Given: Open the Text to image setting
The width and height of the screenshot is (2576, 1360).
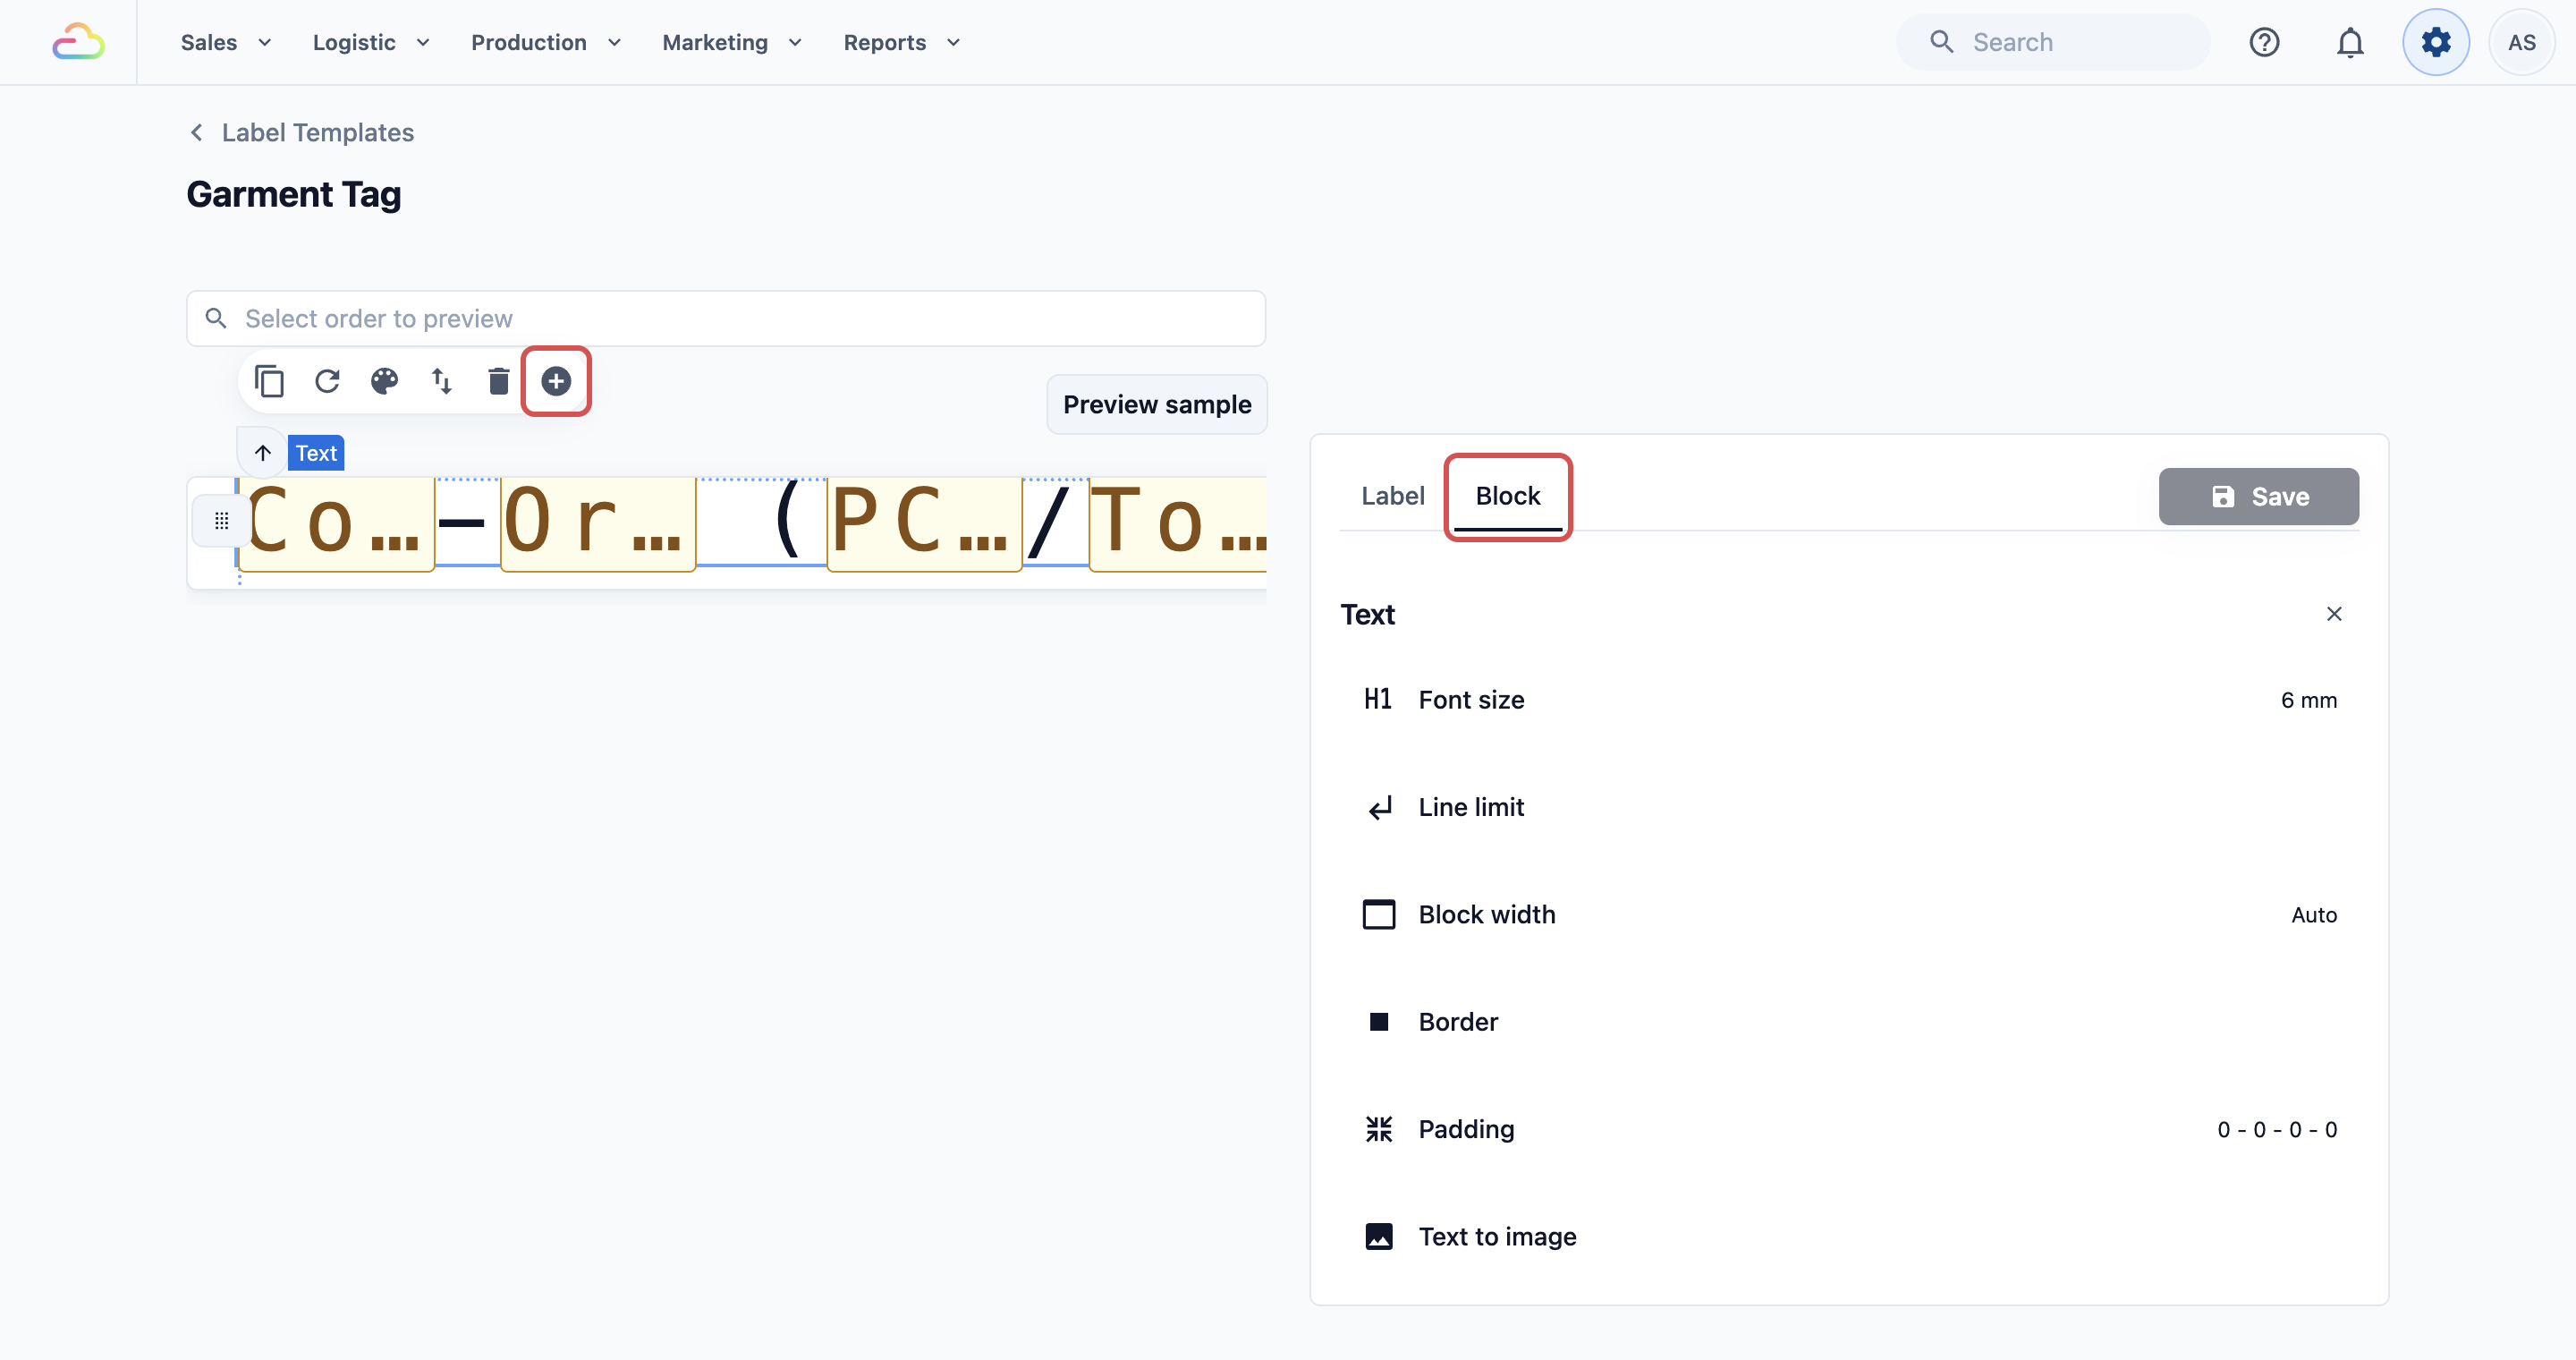Looking at the screenshot, I should [1850, 1236].
